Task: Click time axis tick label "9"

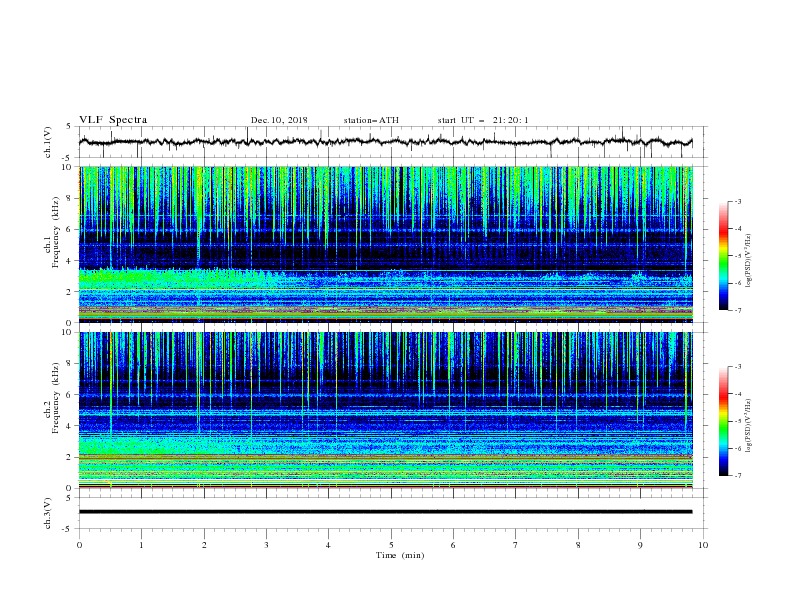Action: click(640, 545)
